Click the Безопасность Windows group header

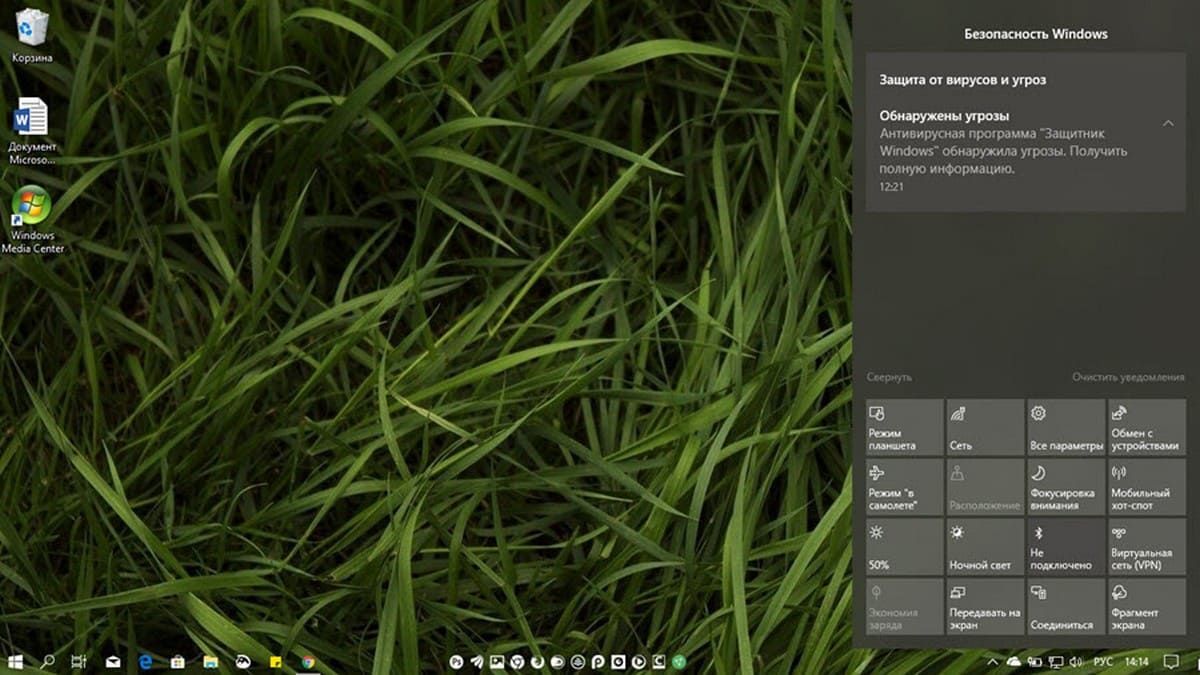[1036, 34]
